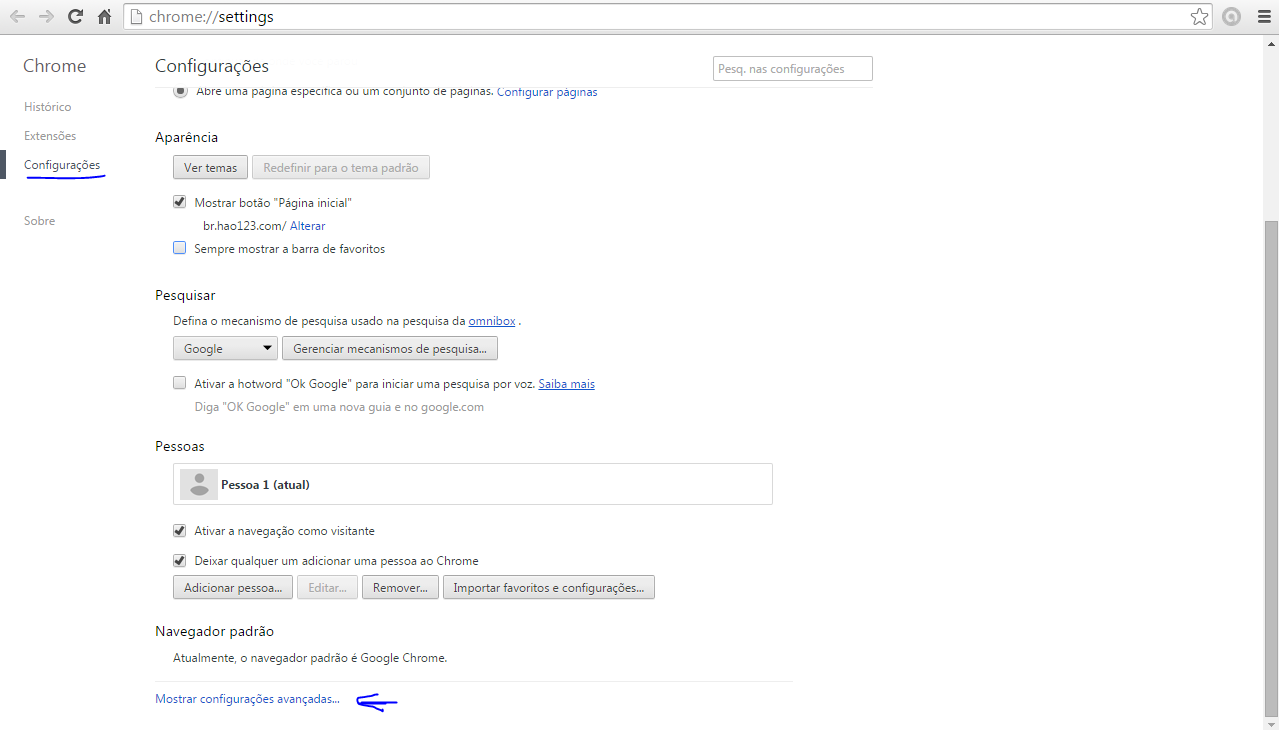
Task: Select the specific page startup radio button
Action: pyautogui.click(x=180, y=91)
